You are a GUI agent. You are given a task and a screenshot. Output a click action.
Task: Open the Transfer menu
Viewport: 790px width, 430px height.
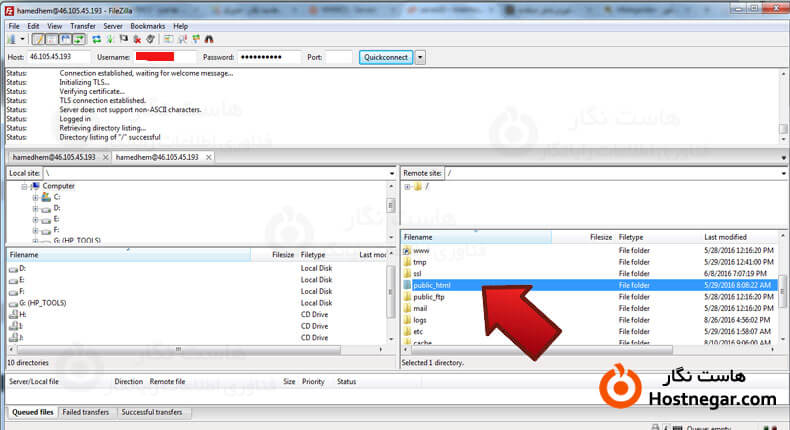[83, 26]
